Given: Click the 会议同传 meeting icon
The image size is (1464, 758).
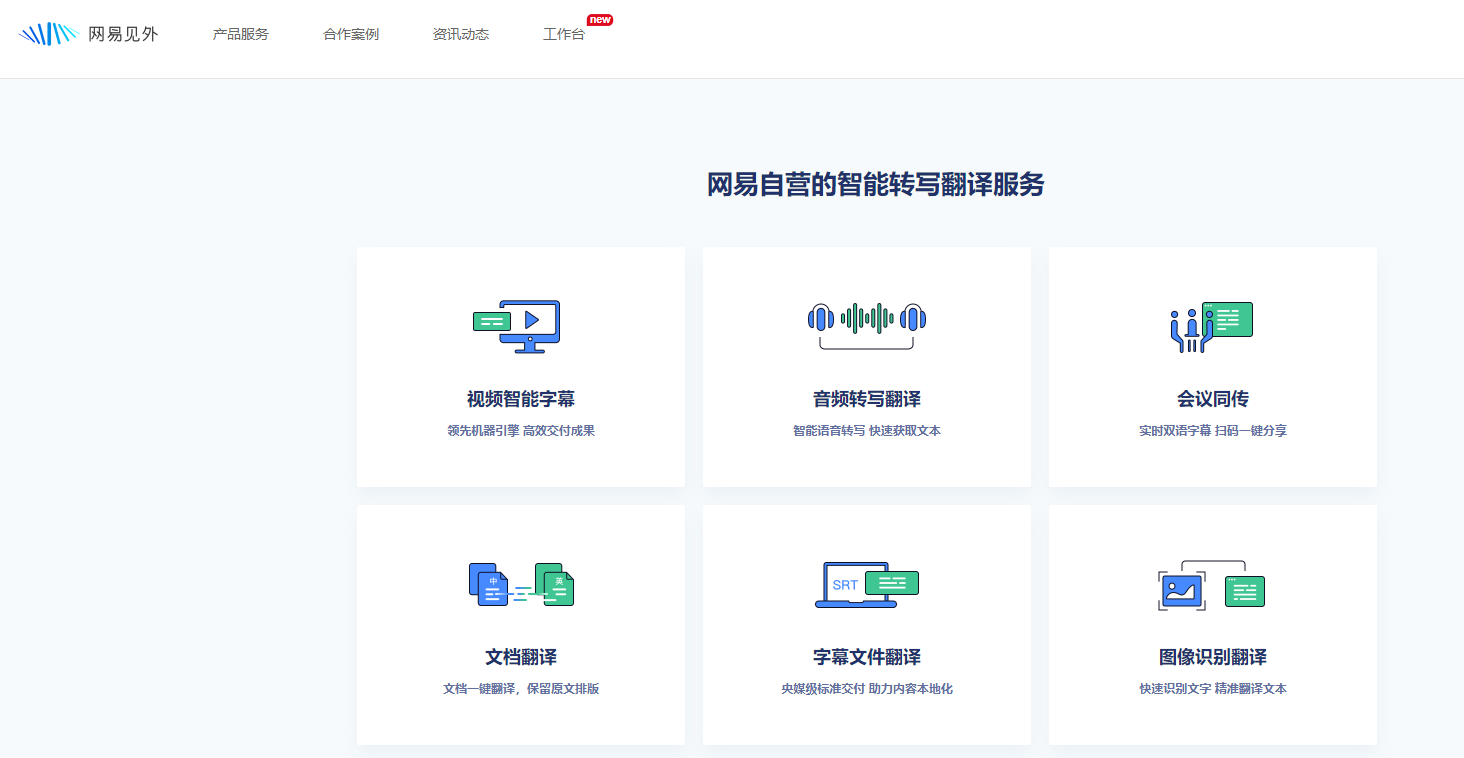Looking at the screenshot, I should (x=1212, y=327).
